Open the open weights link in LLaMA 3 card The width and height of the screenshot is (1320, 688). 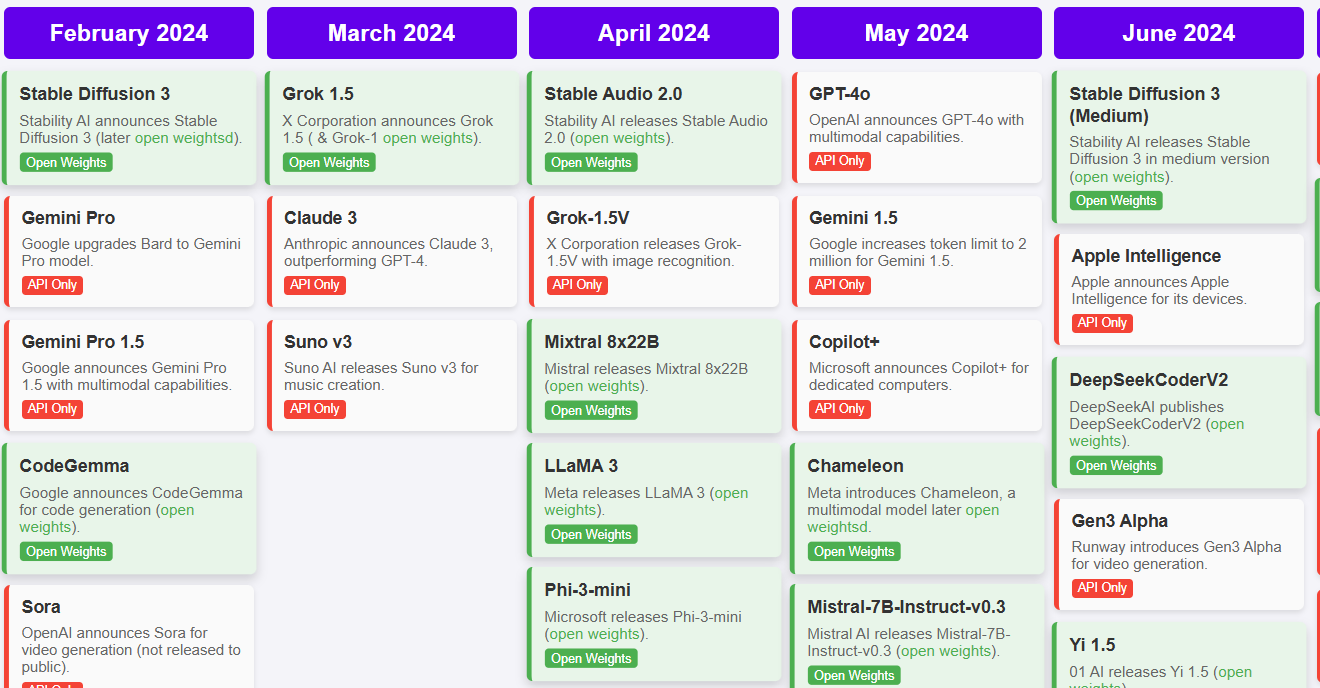pos(646,501)
